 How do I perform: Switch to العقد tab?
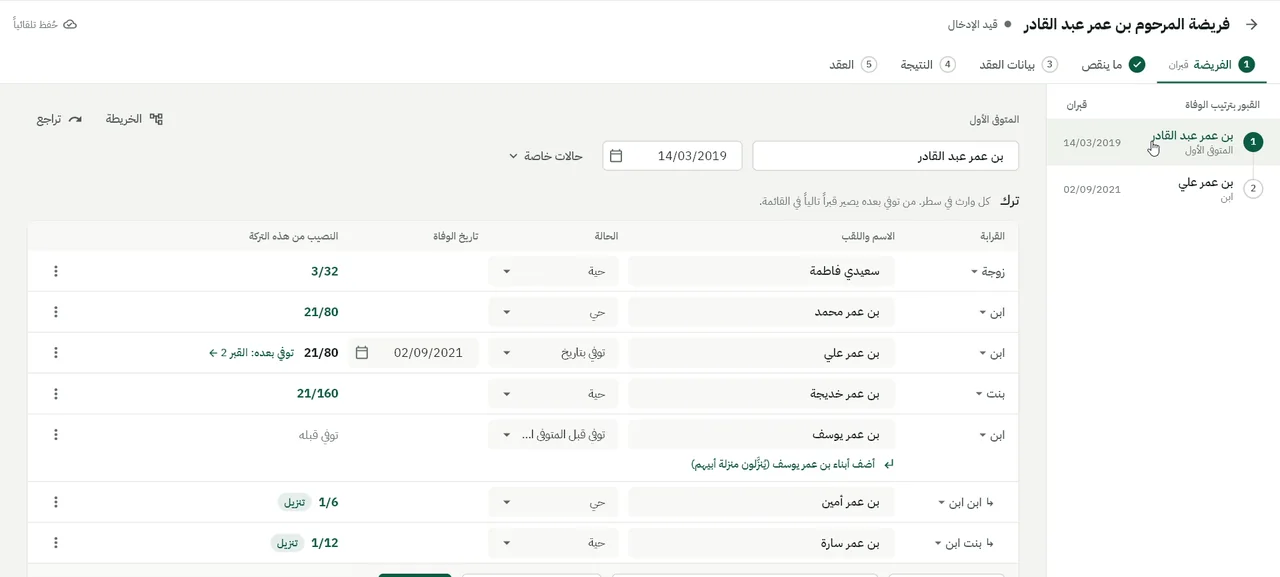853,64
